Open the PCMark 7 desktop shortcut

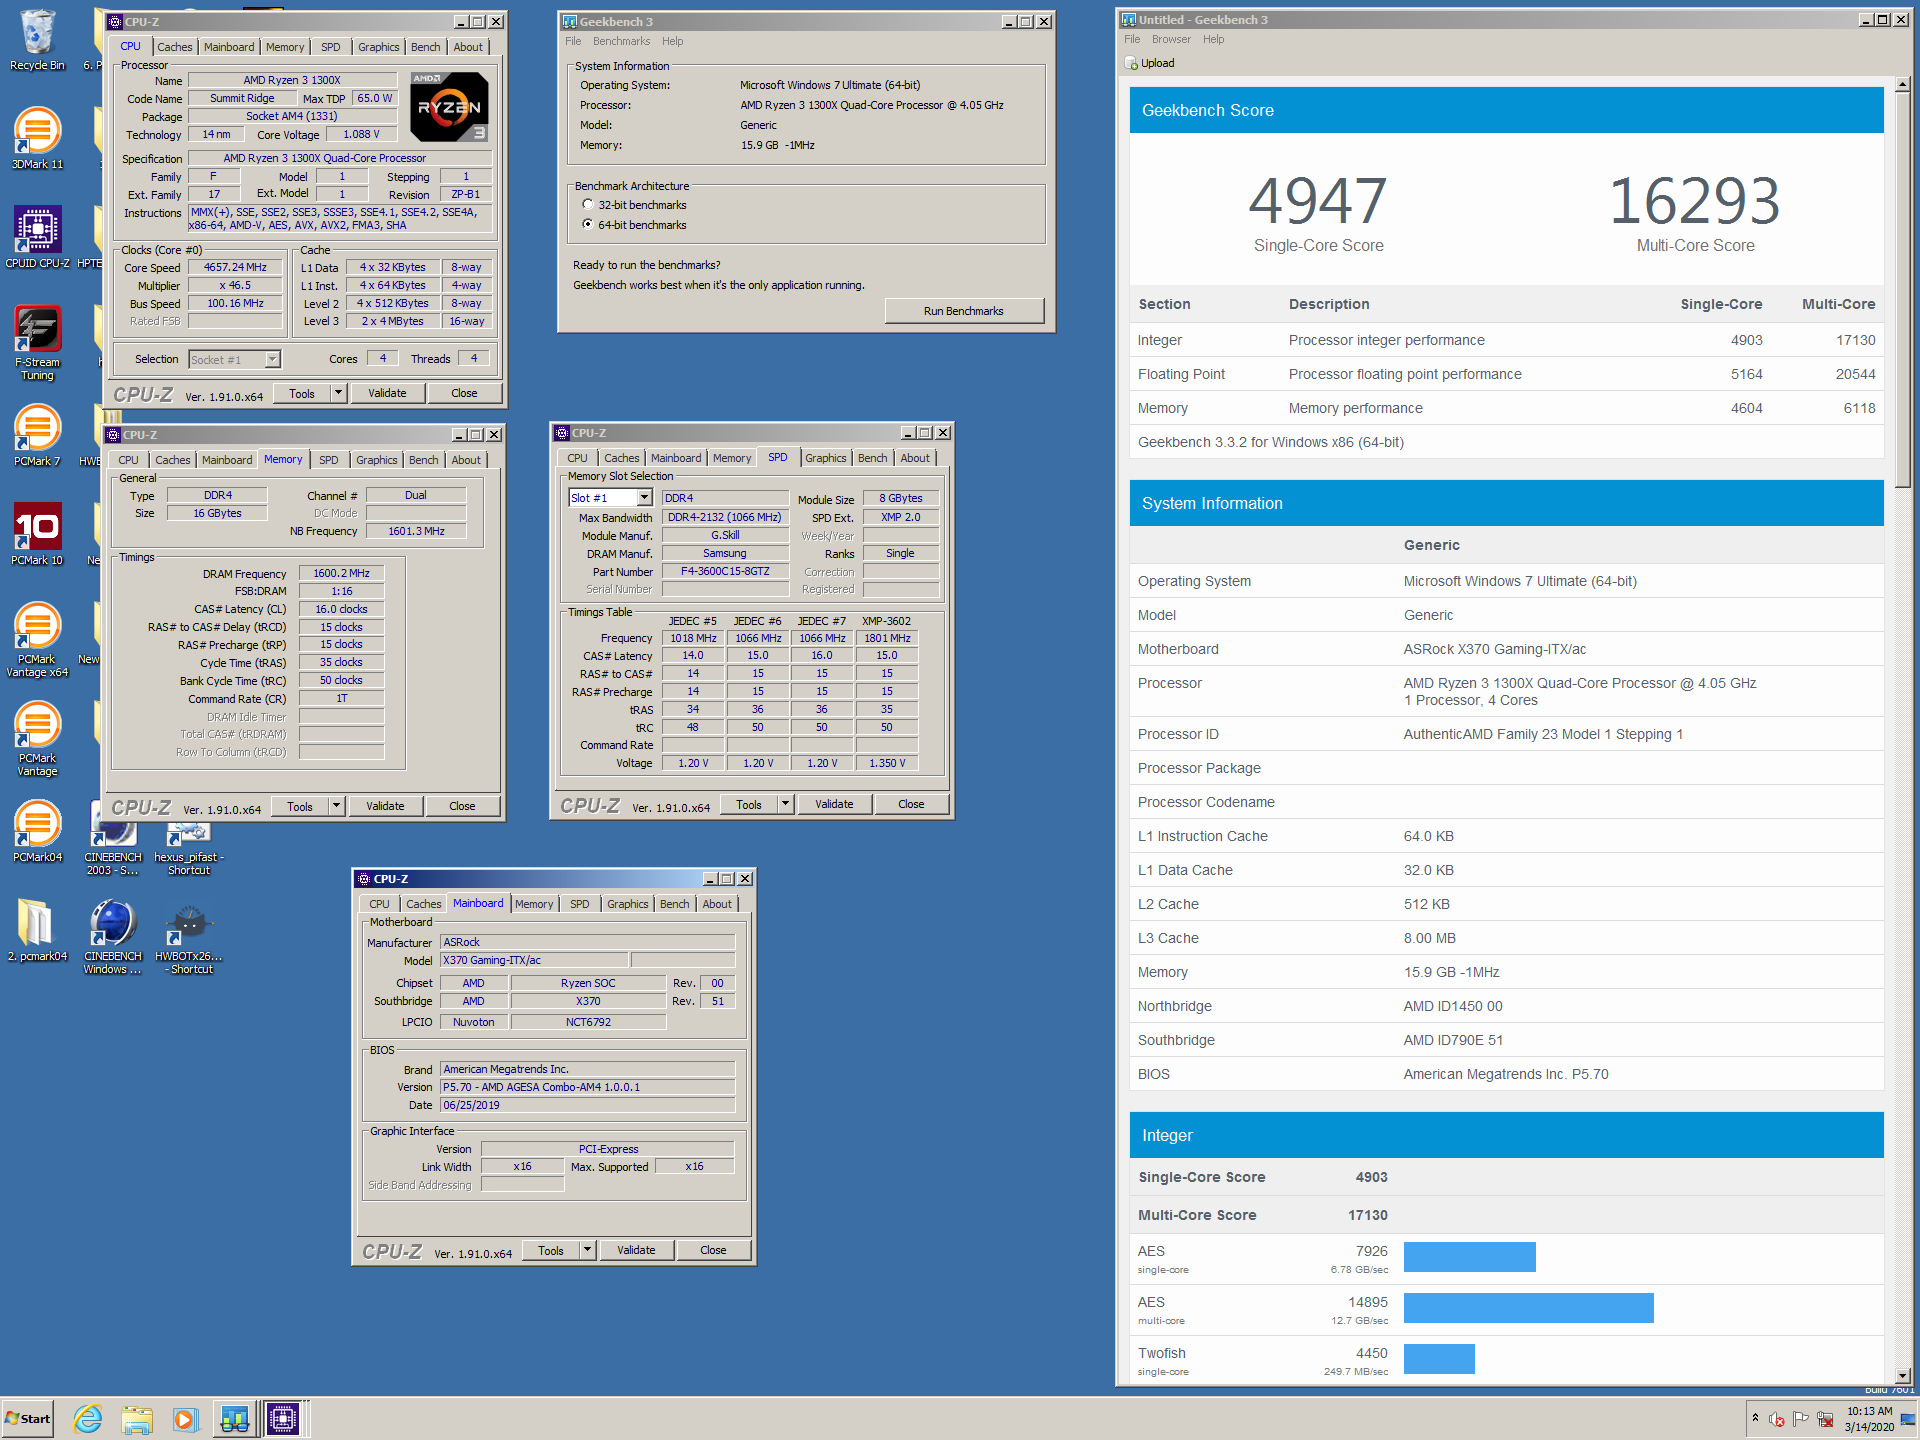click(37, 435)
